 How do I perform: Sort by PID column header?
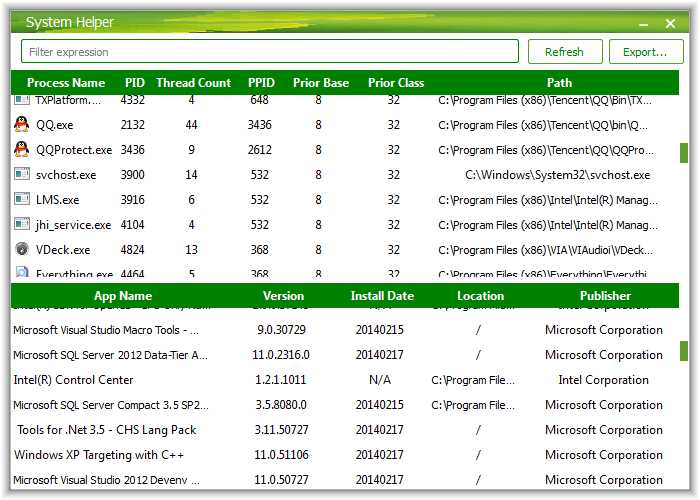tap(135, 83)
